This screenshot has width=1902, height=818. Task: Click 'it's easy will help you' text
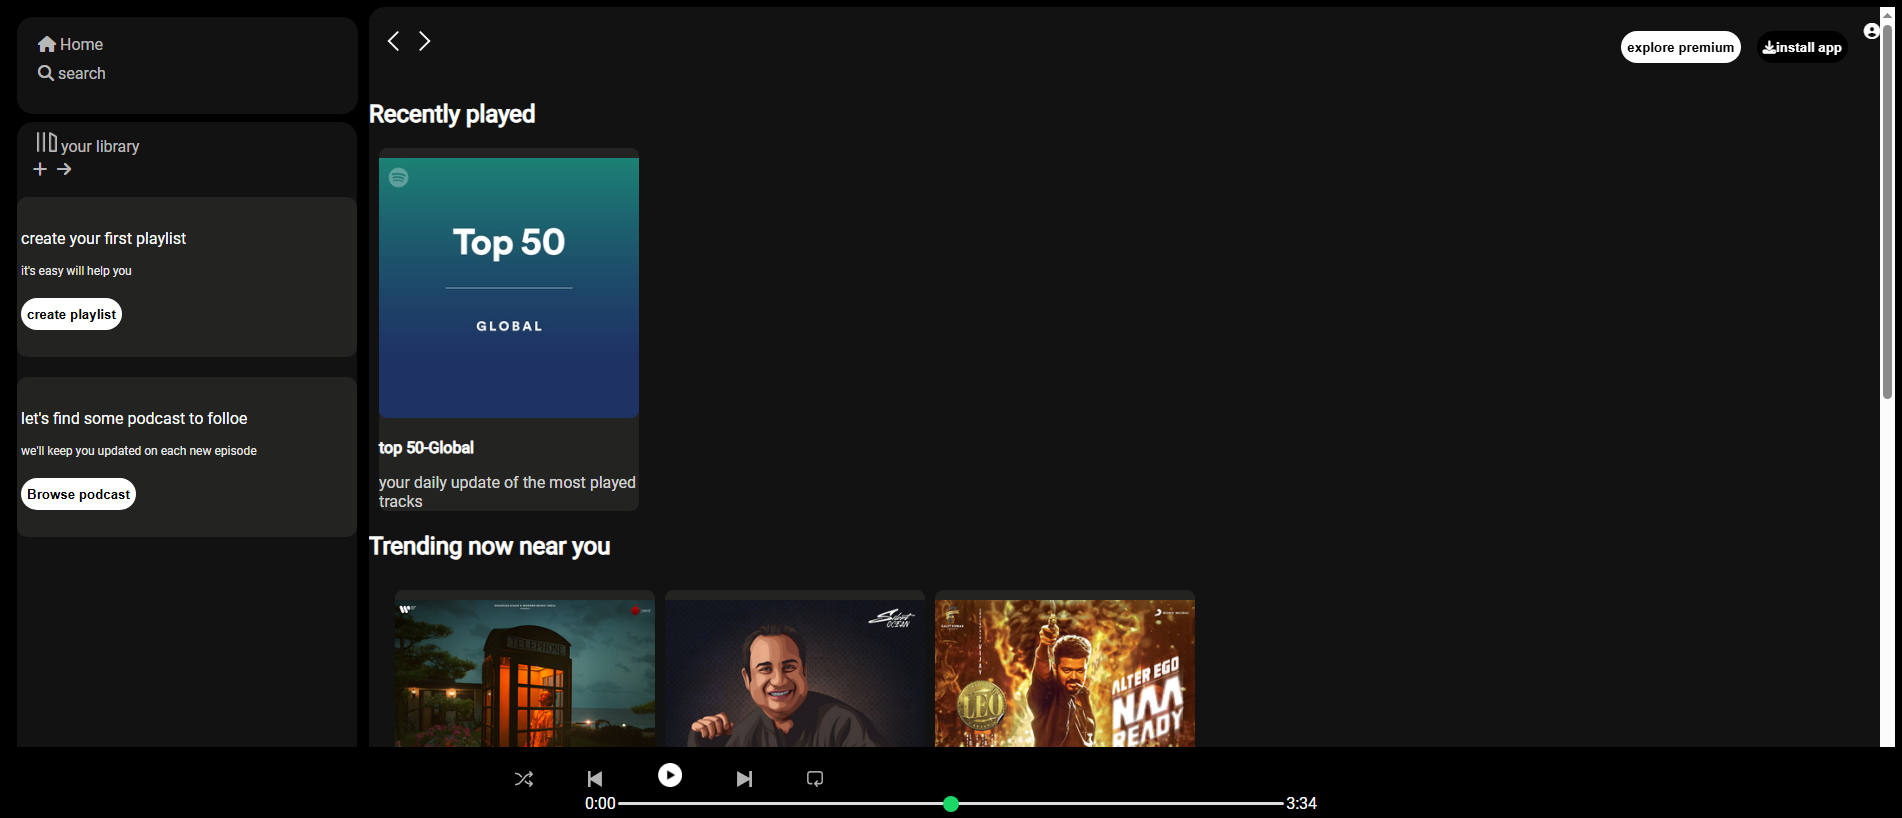(76, 271)
